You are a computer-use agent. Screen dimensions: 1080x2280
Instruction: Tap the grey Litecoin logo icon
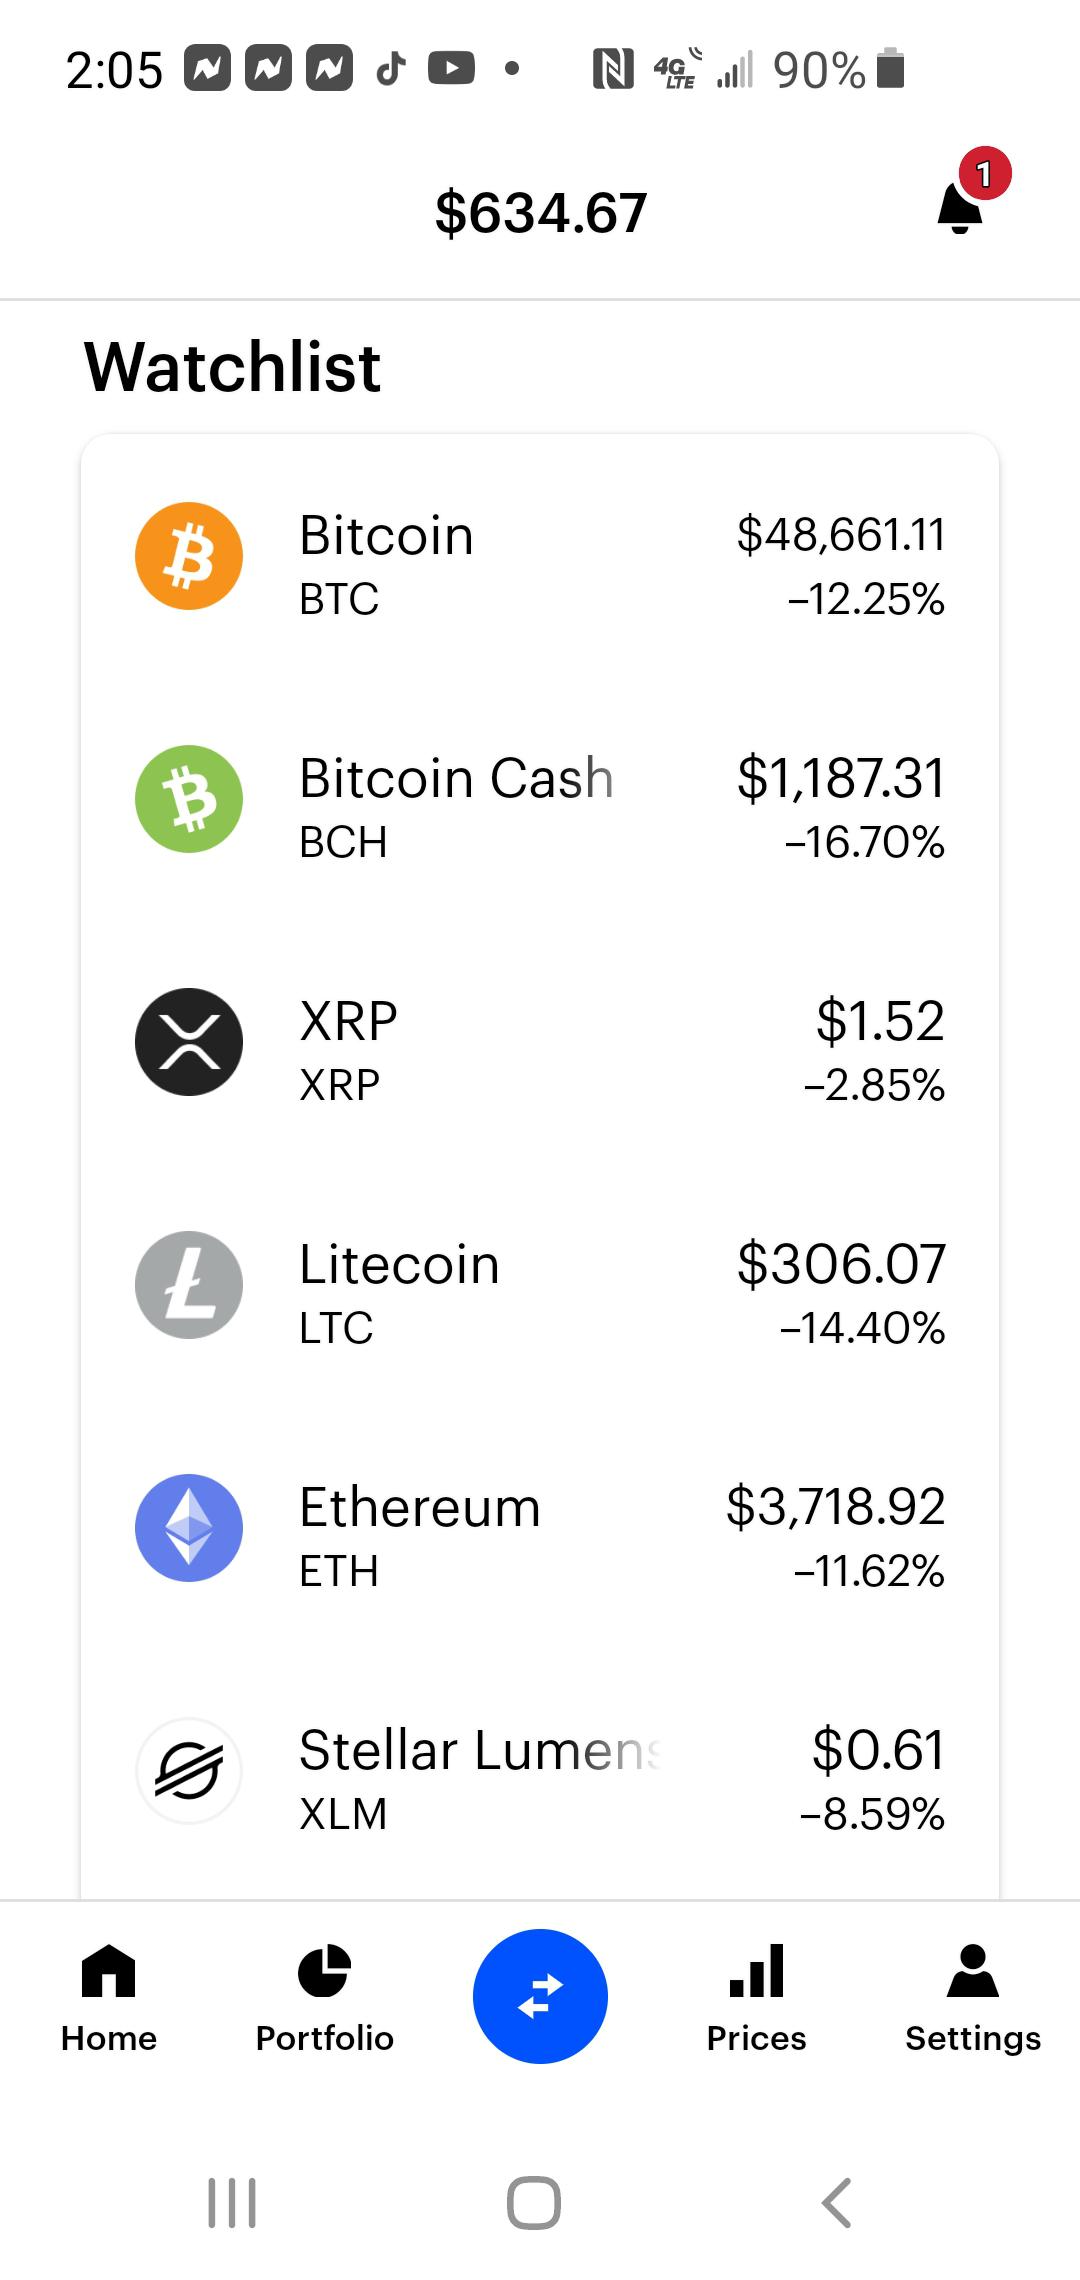coord(189,1285)
